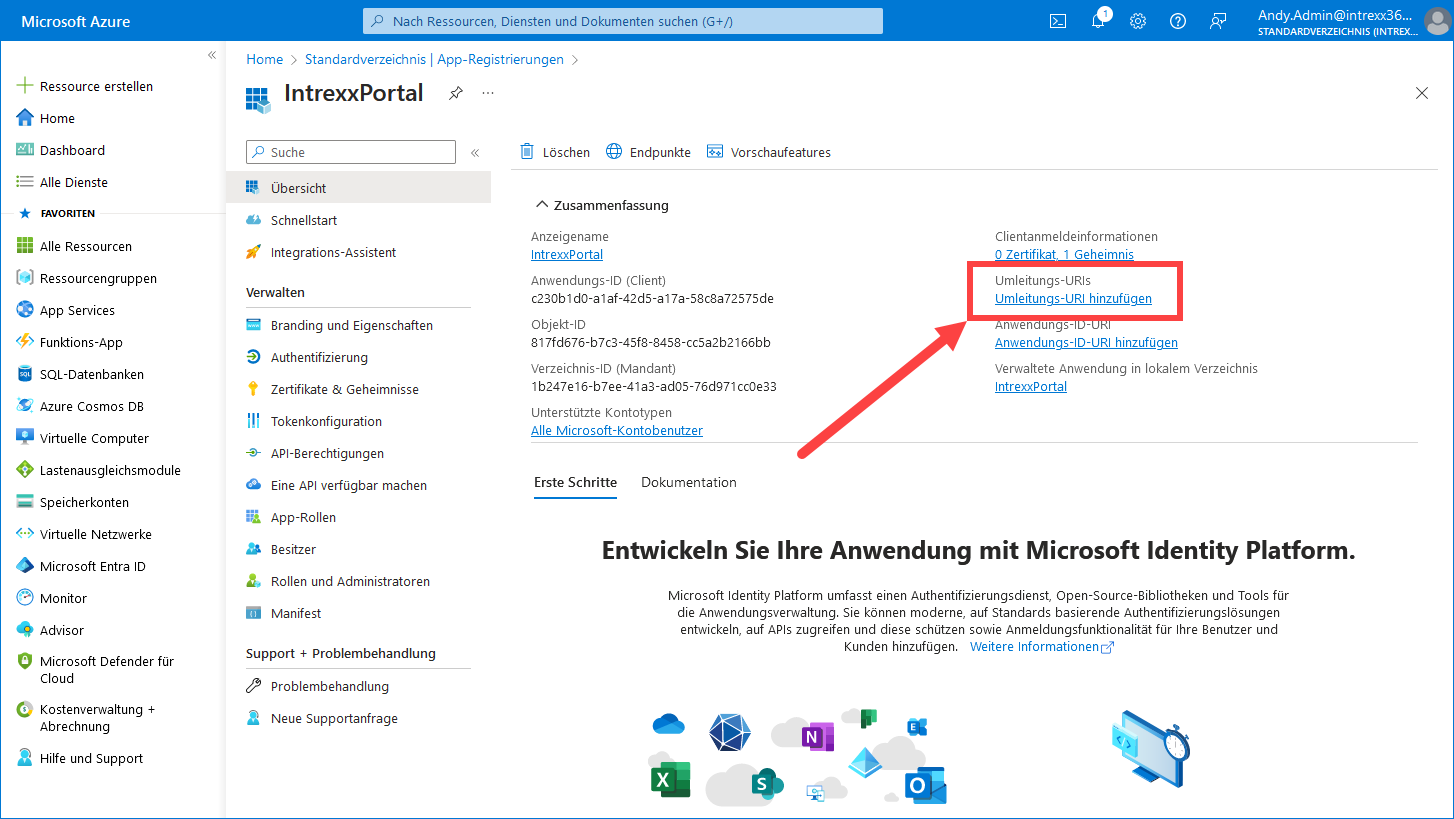This screenshot has height=819, width=1454.
Task: Click the Virtuelle Computer icon
Action: 25,438
